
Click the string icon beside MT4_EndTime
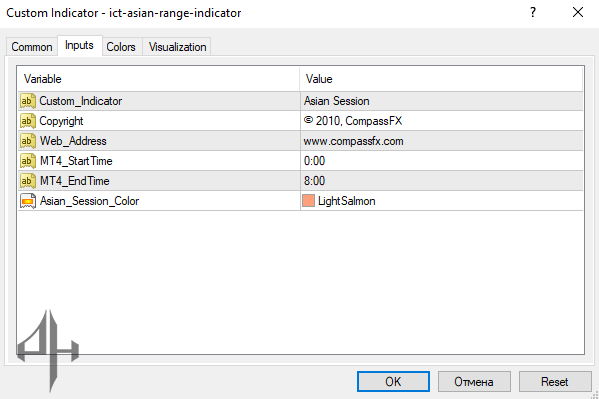(28, 181)
